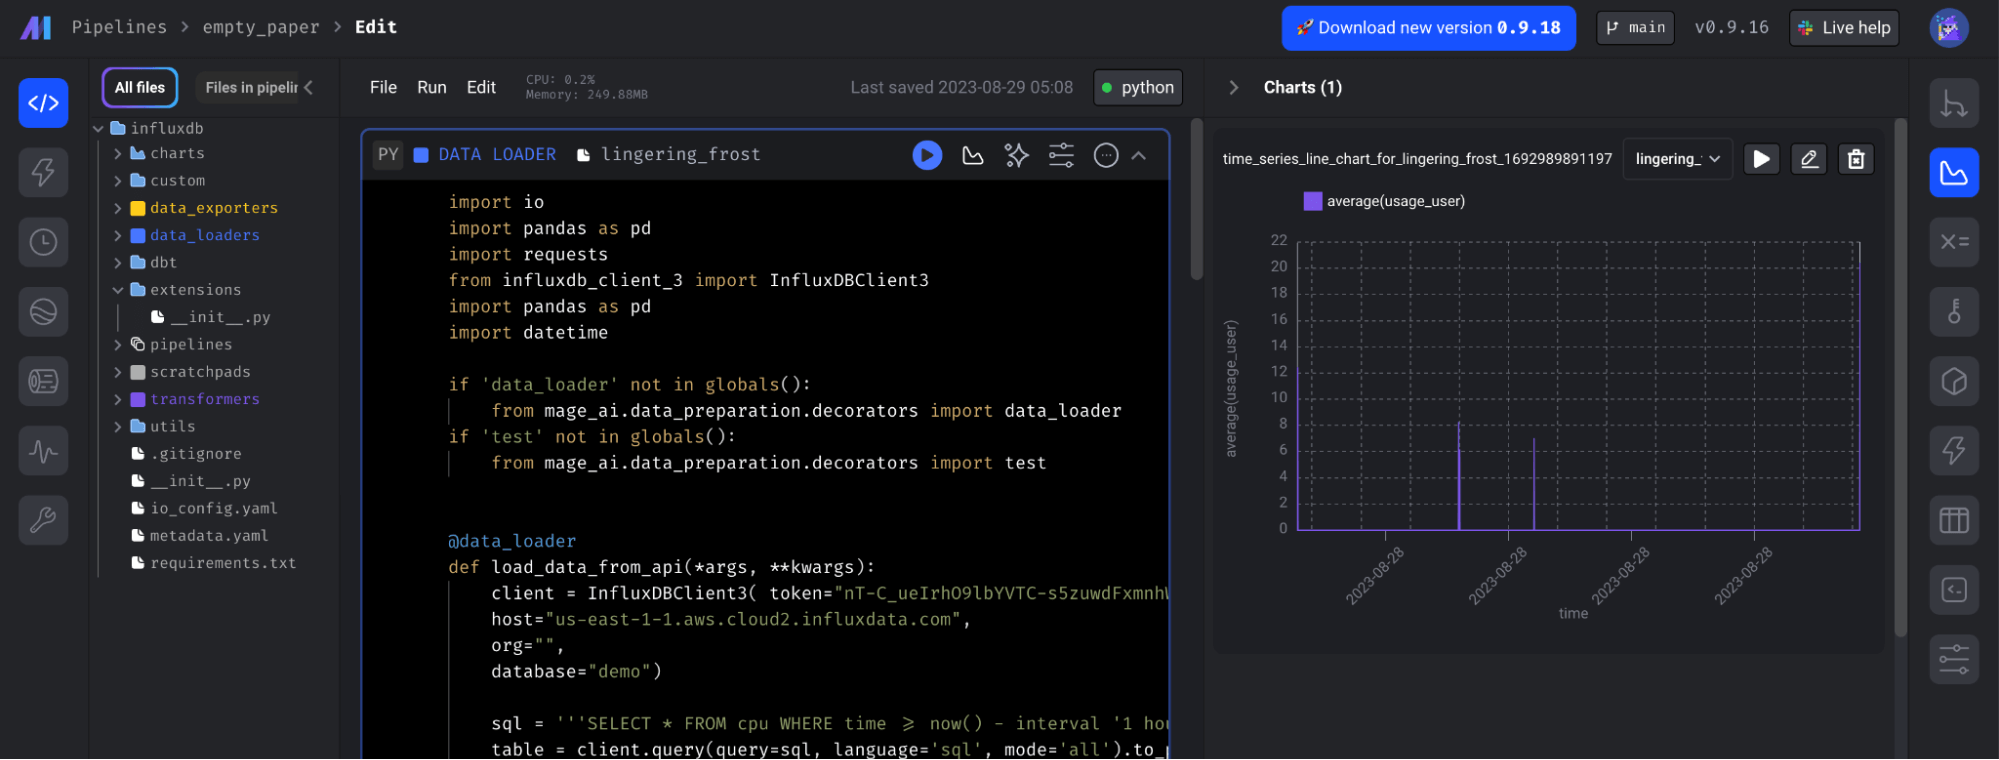
Task: Collapse the extensions folder
Action: tap(118, 290)
